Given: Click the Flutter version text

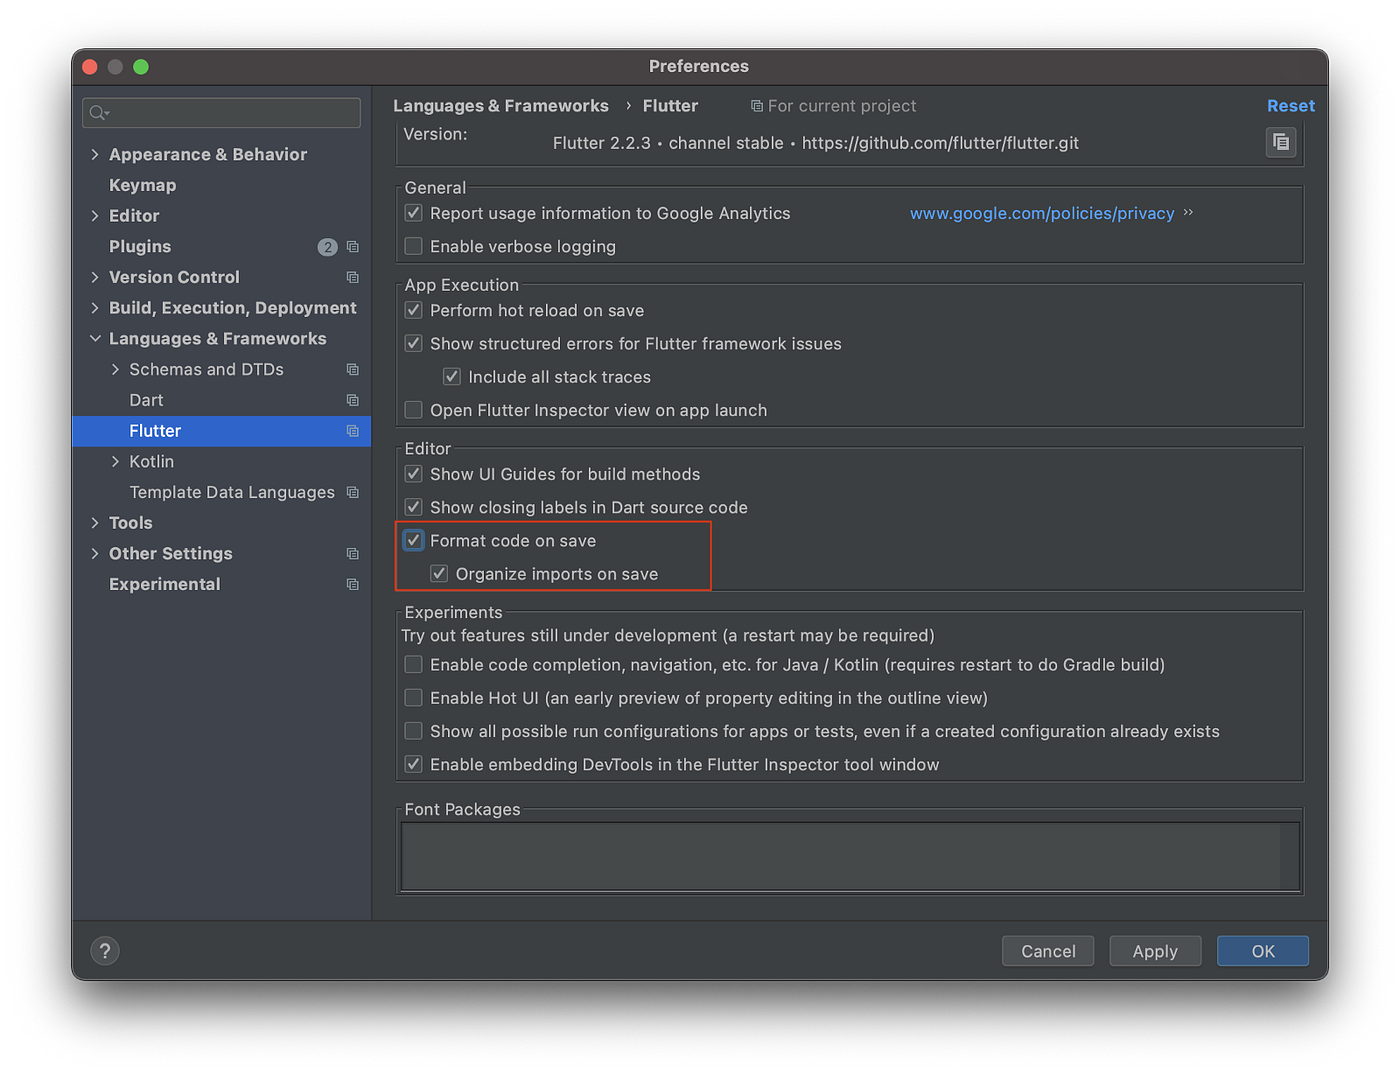Looking at the screenshot, I should pos(816,143).
